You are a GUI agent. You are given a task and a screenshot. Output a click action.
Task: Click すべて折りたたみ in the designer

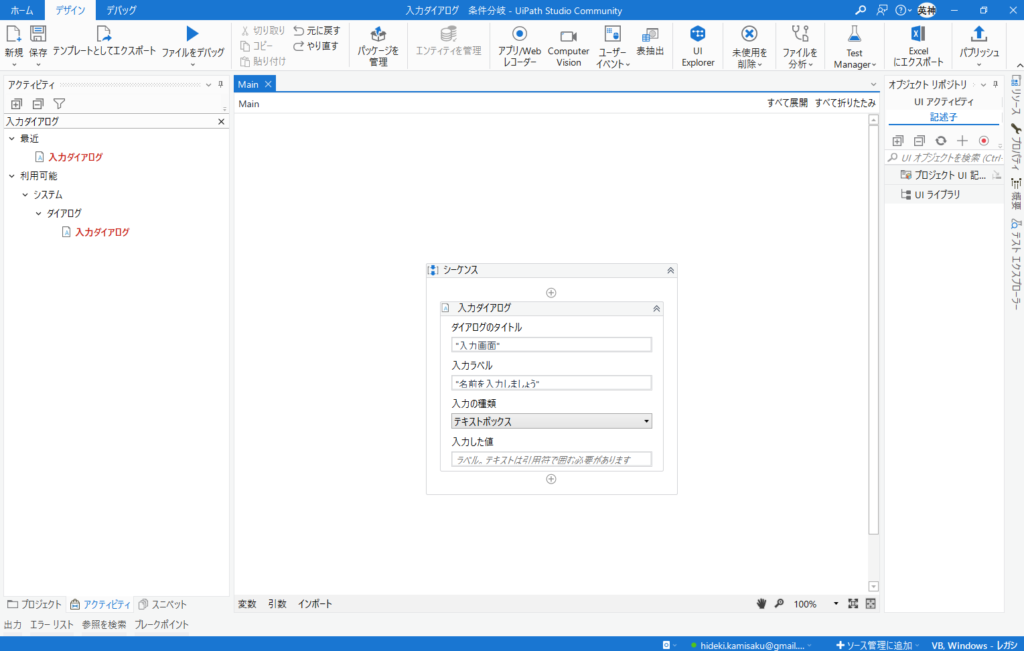pyautogui.click(x=845, y=103)
